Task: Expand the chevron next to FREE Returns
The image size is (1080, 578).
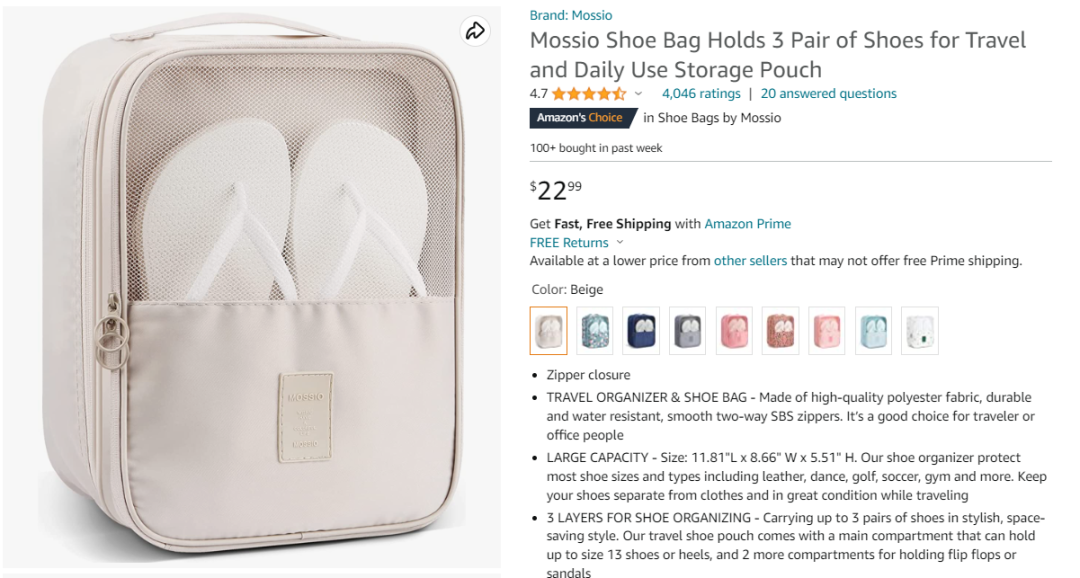Action: pyautogui.click(x=620, y=243)
